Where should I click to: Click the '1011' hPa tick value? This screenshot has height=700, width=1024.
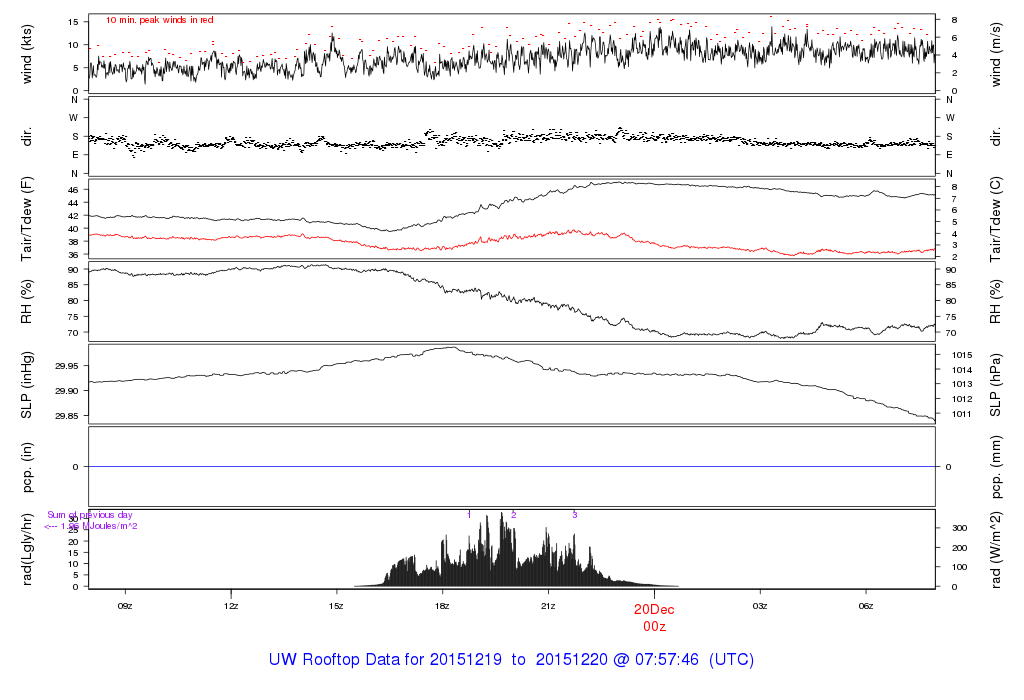962,414
